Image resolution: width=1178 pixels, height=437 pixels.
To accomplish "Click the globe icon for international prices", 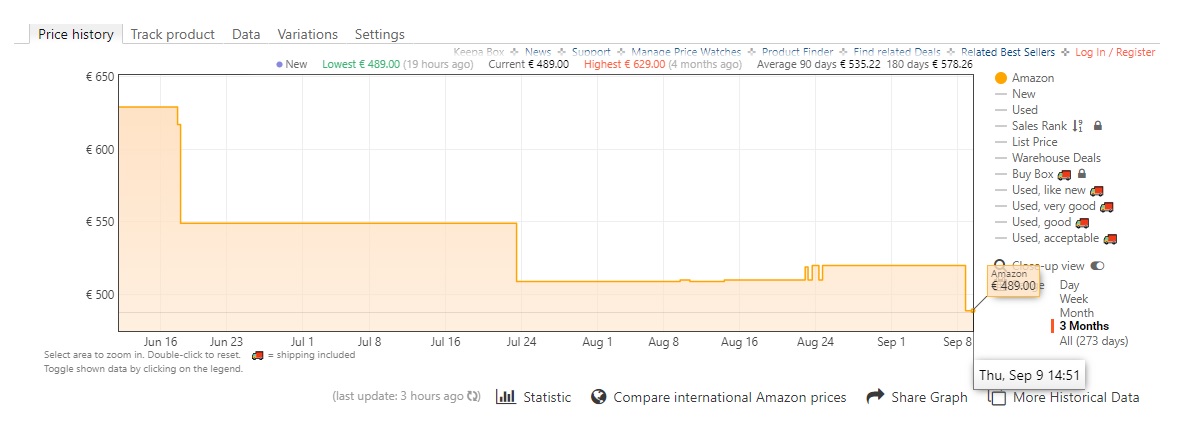I will pyautogui.click(x=599, y=397).
